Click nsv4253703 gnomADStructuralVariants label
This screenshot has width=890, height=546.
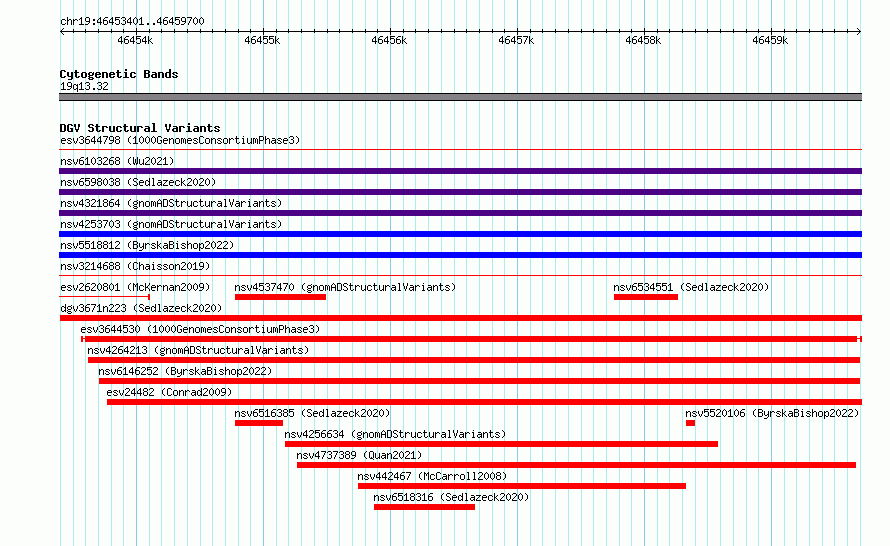(x=171, y=224)
